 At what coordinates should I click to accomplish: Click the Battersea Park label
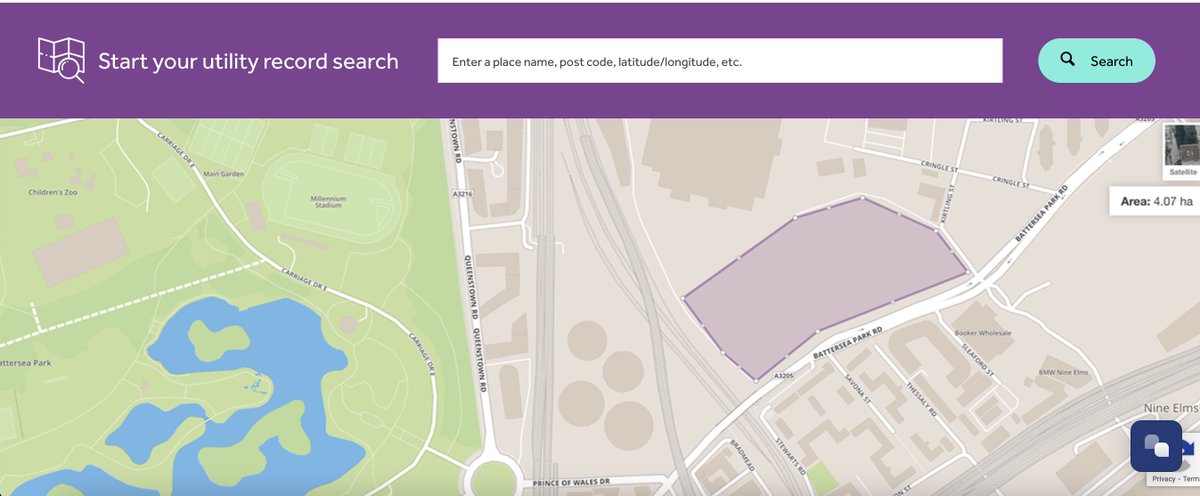coord(23,362)
